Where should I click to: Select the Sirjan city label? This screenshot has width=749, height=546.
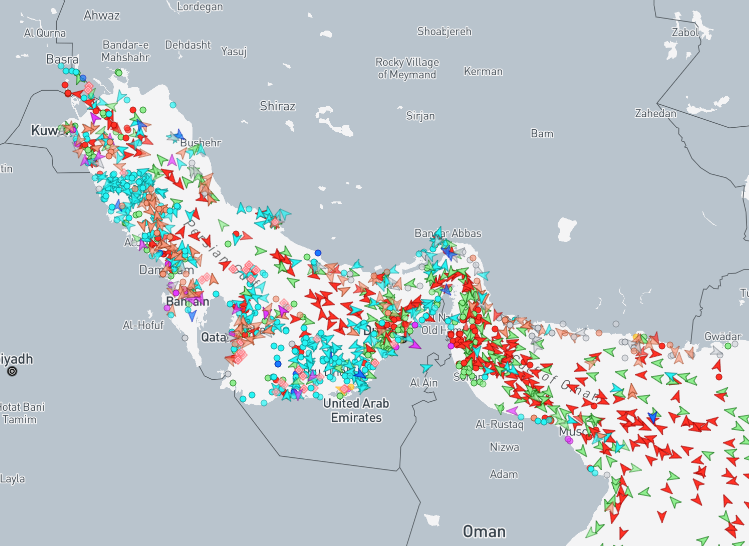[420, 116]
